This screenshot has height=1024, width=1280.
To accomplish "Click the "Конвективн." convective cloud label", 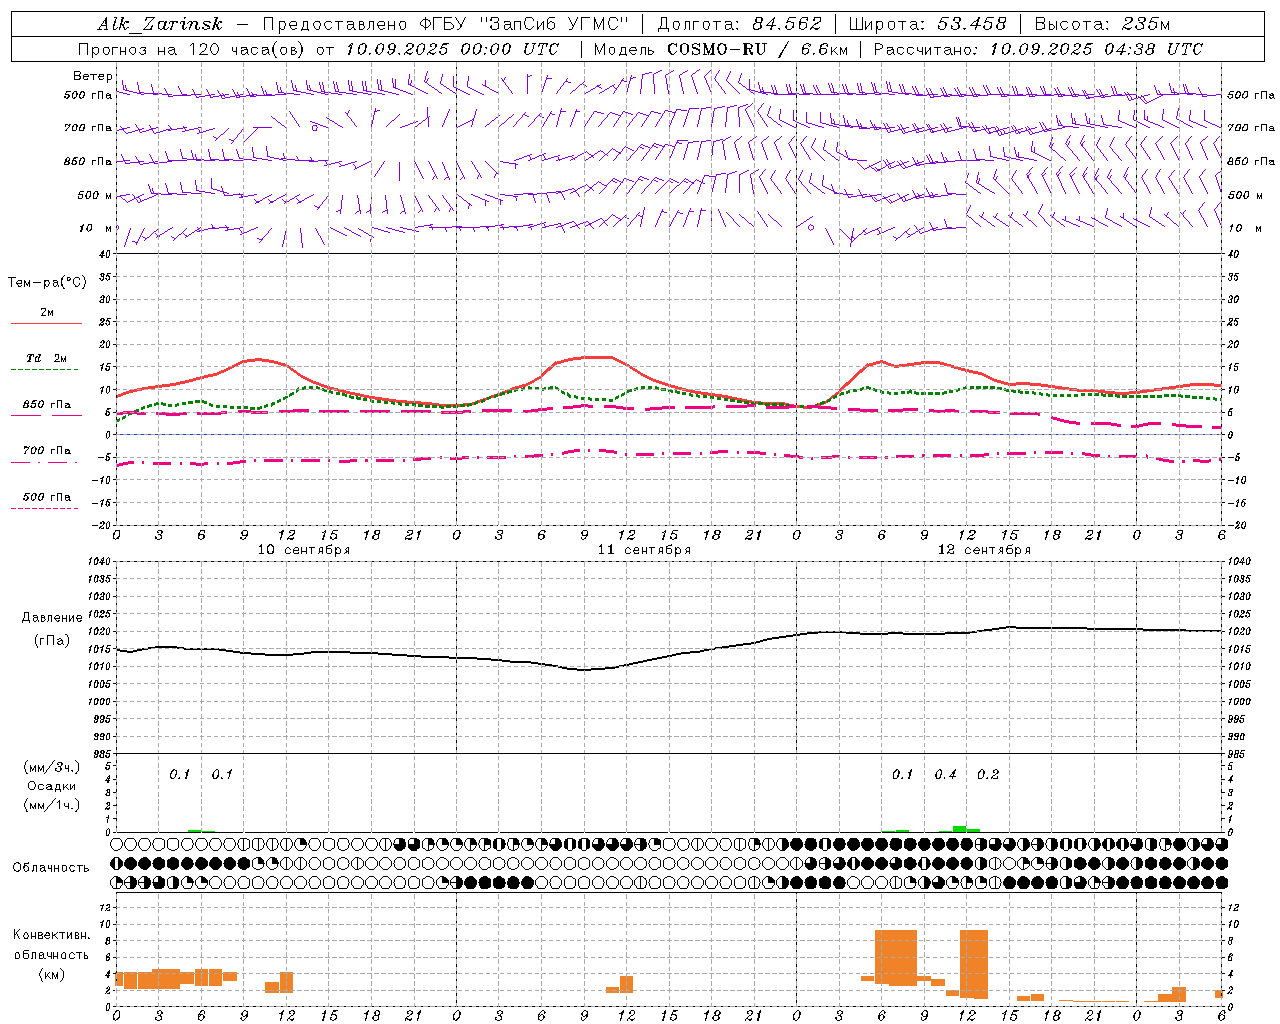I will click(52, 935).
